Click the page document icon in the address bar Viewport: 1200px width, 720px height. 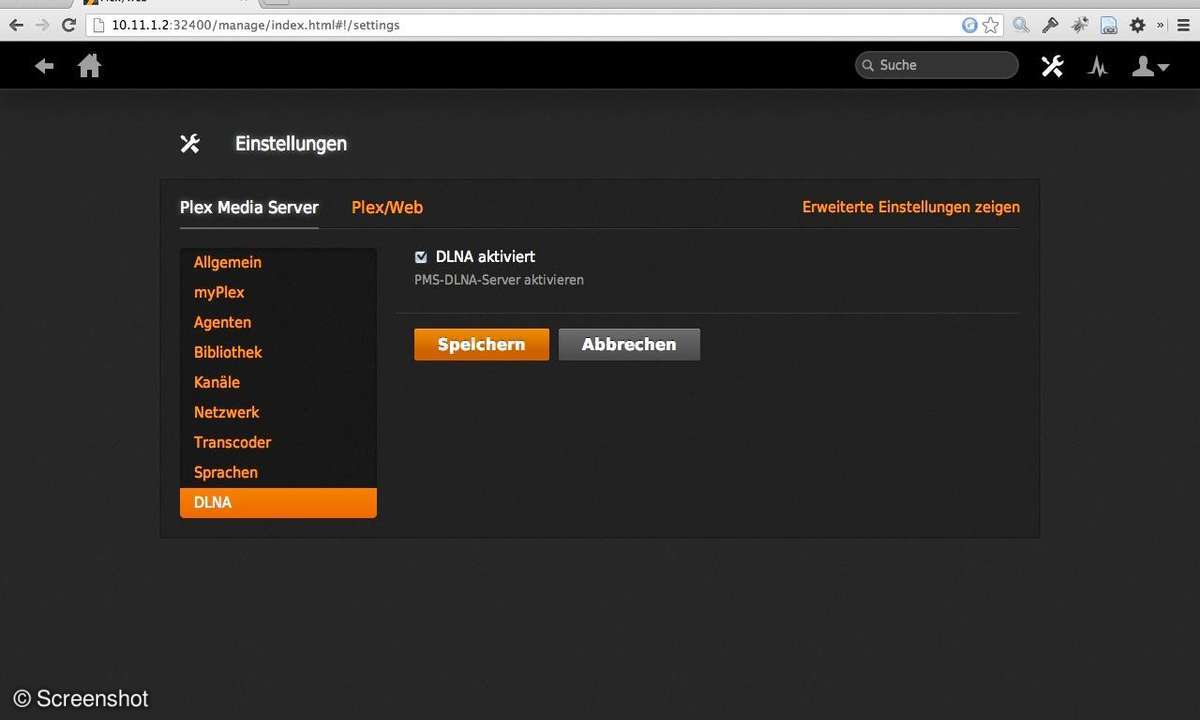[99, 25]
